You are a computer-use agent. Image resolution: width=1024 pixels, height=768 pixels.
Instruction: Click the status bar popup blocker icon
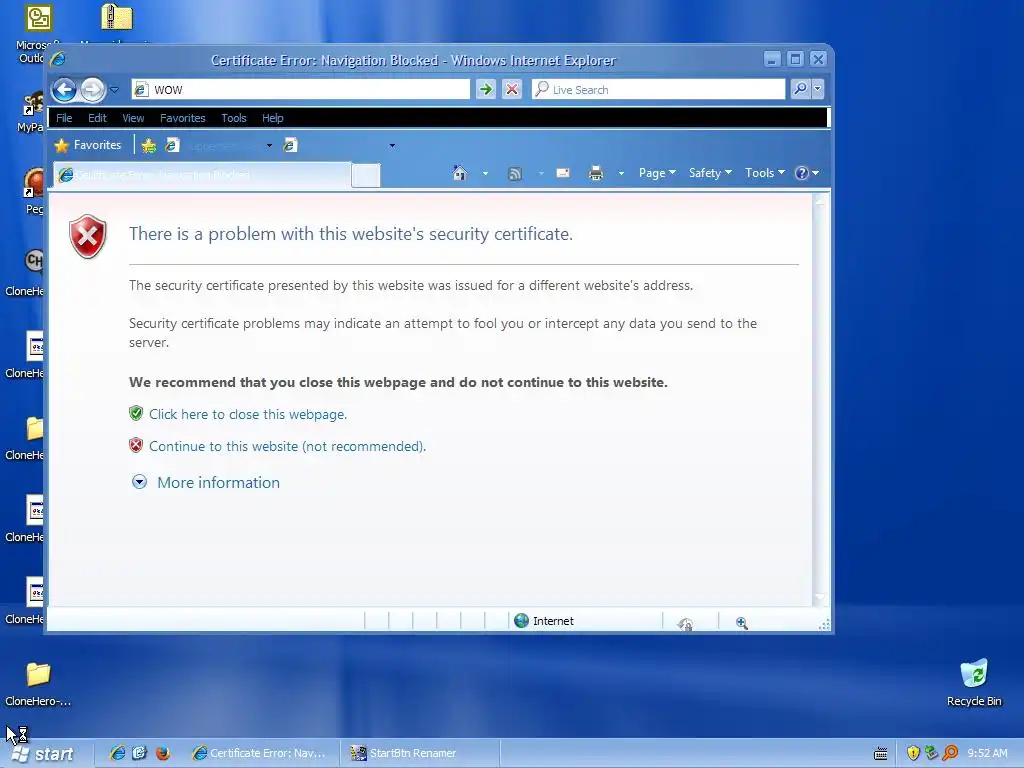[x=685, y=624]
